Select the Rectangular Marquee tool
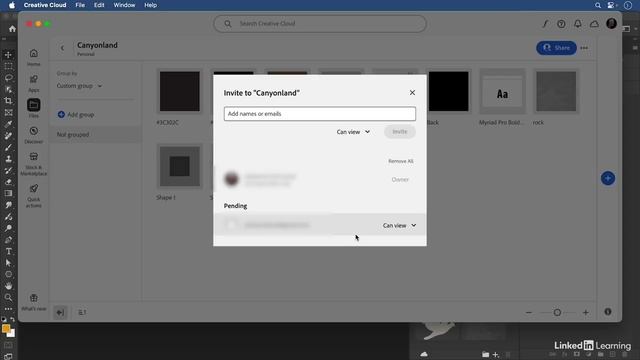Viewport: 640px width, 360px height. (x=8, y=66)
